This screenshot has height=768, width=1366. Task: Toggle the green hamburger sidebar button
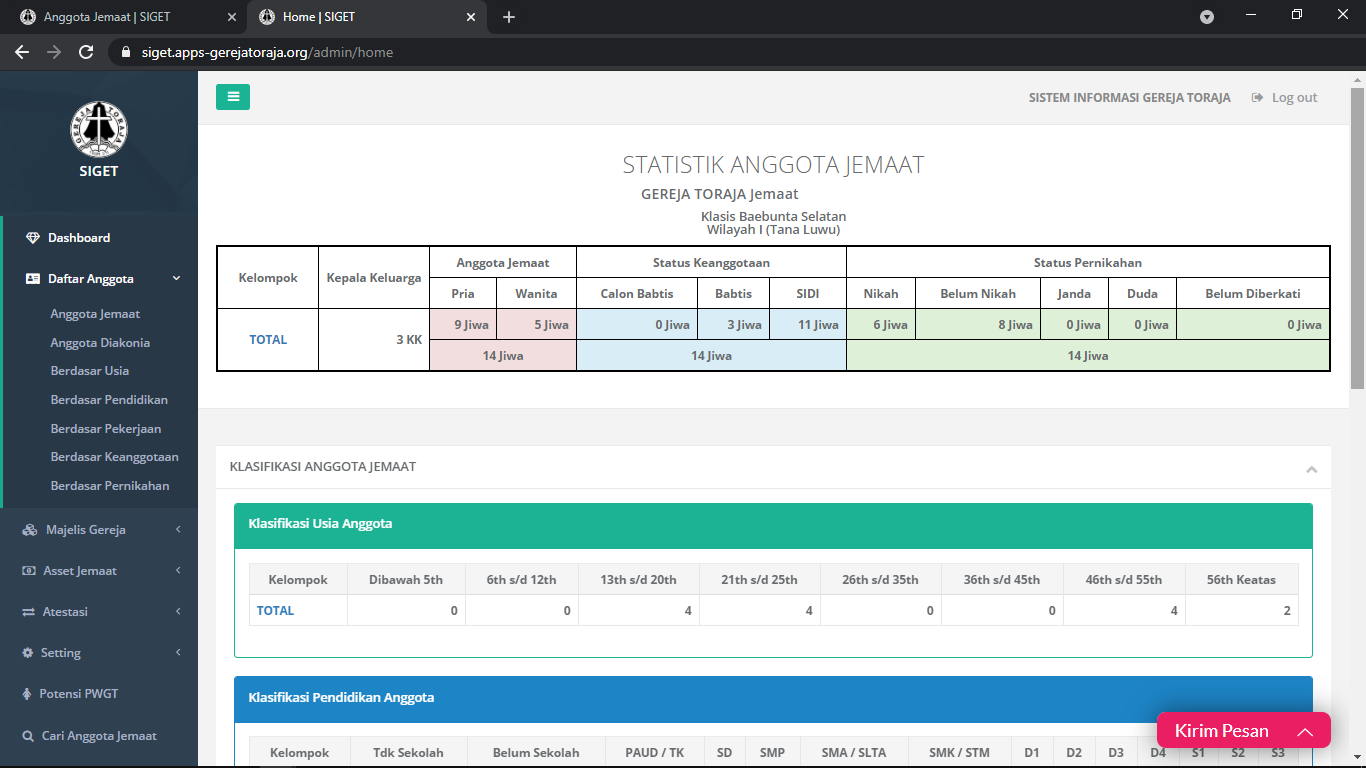coord(233,97)
